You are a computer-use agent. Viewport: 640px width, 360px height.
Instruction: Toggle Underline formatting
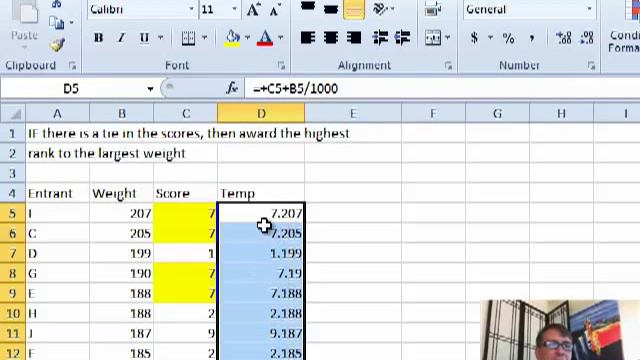[144, 38]
